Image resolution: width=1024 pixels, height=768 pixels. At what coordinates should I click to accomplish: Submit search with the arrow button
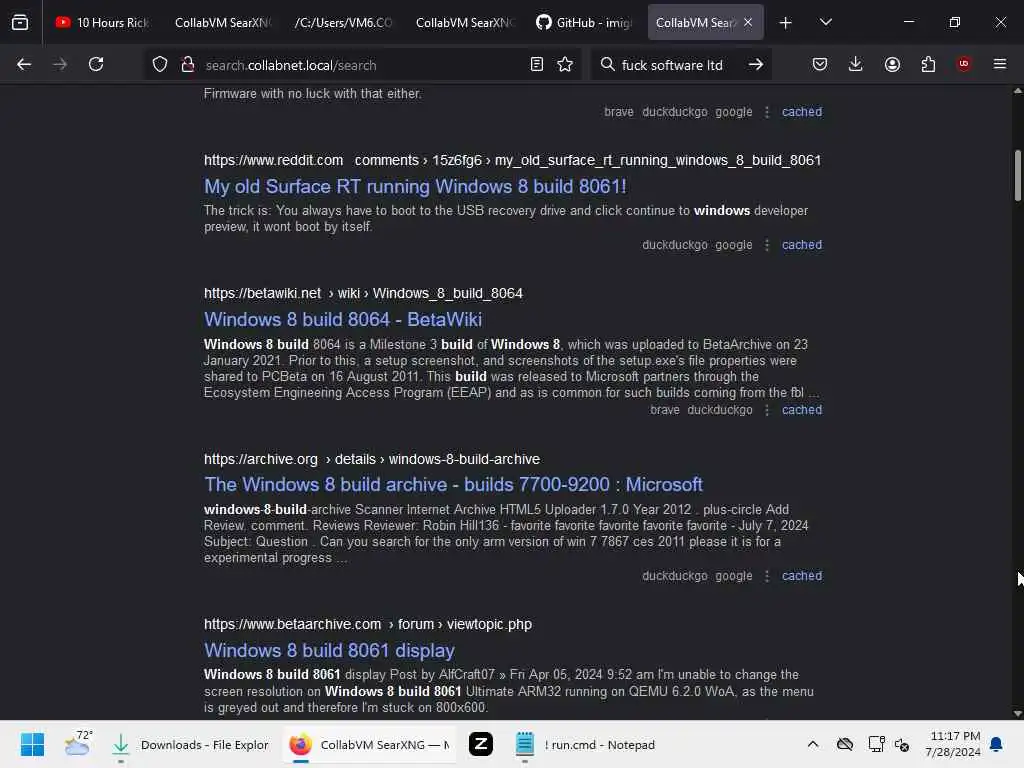click(x=756, y=64)
